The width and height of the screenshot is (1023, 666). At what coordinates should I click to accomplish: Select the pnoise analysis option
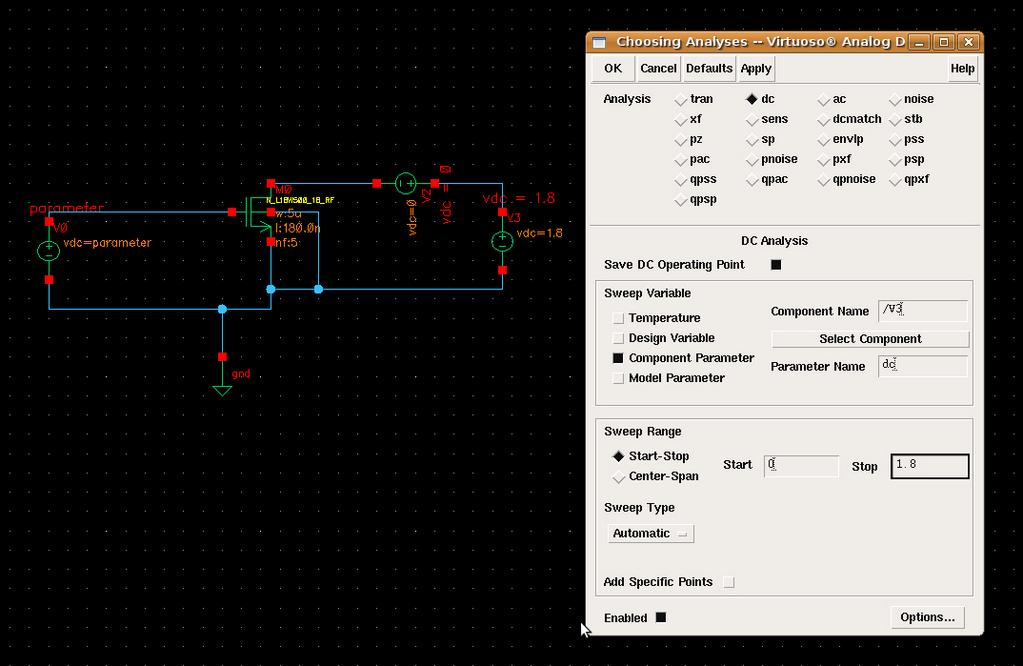tap(752, 160)
